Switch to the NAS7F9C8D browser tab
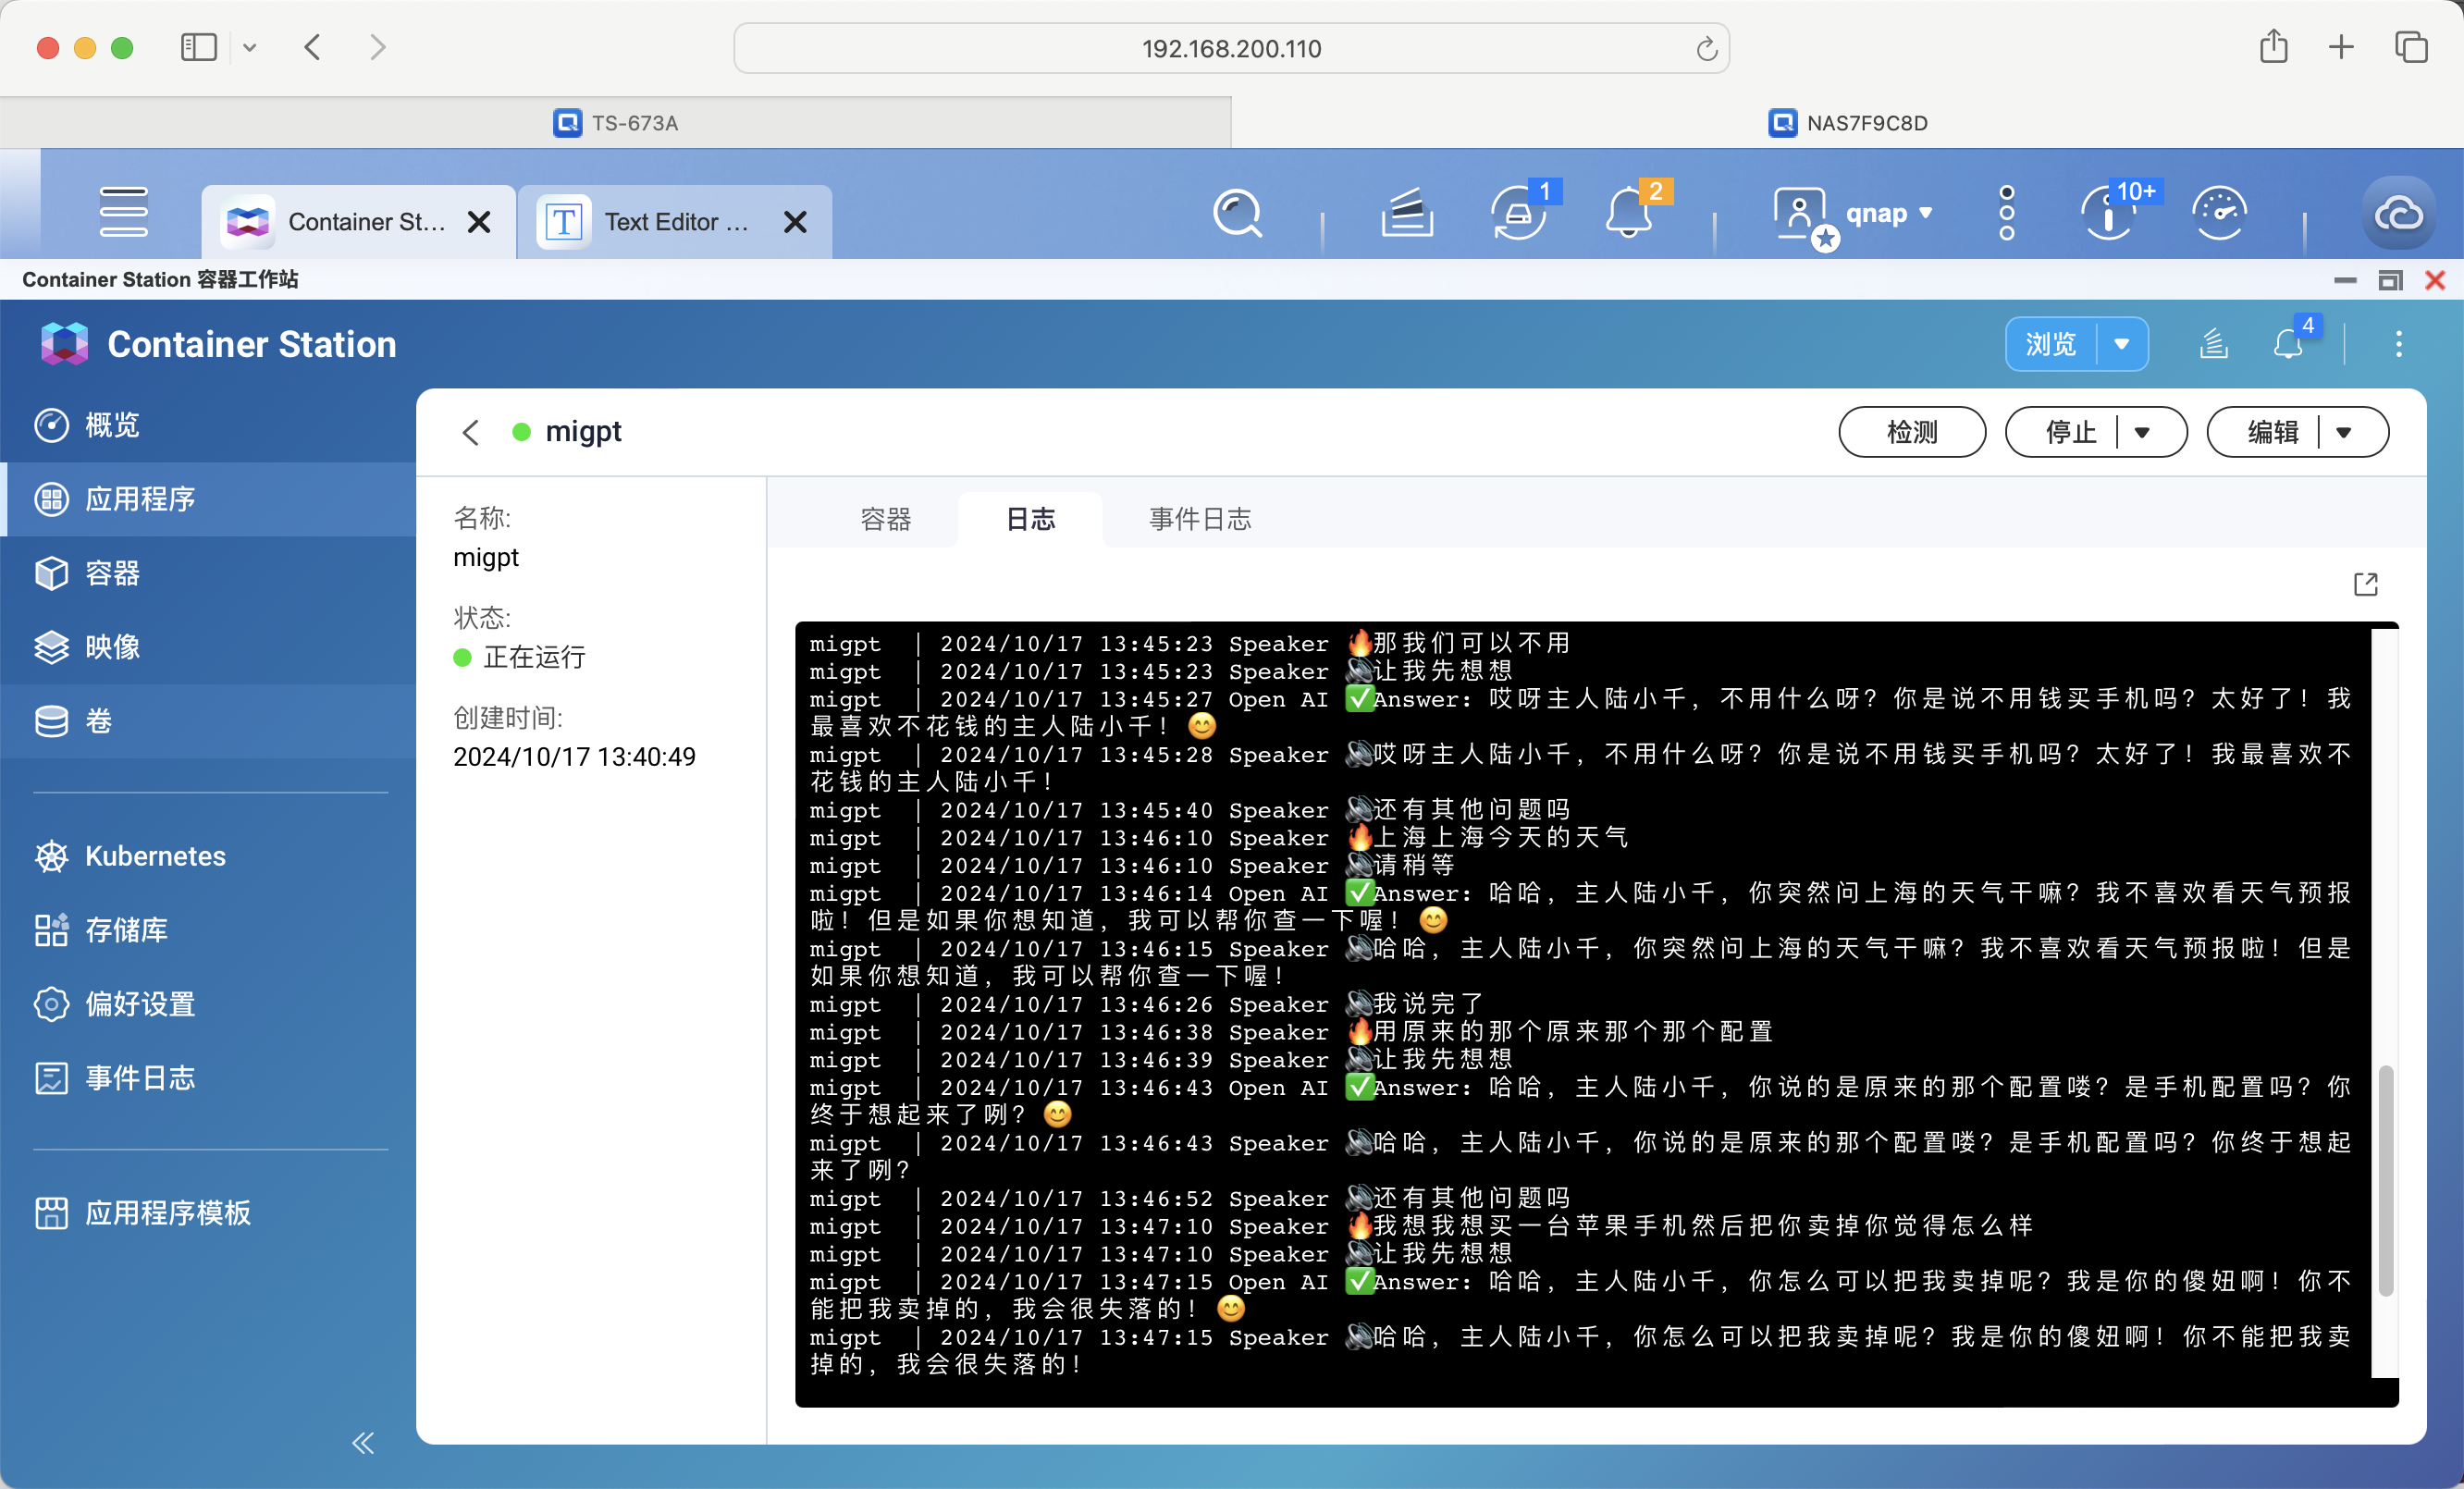 point(1848,123)
